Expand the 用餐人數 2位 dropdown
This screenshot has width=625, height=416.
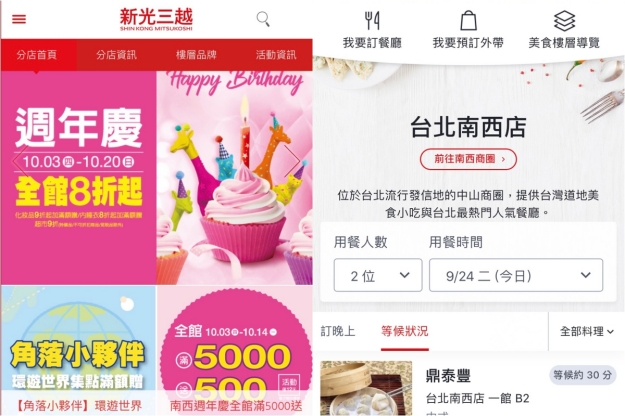point(378,275)
